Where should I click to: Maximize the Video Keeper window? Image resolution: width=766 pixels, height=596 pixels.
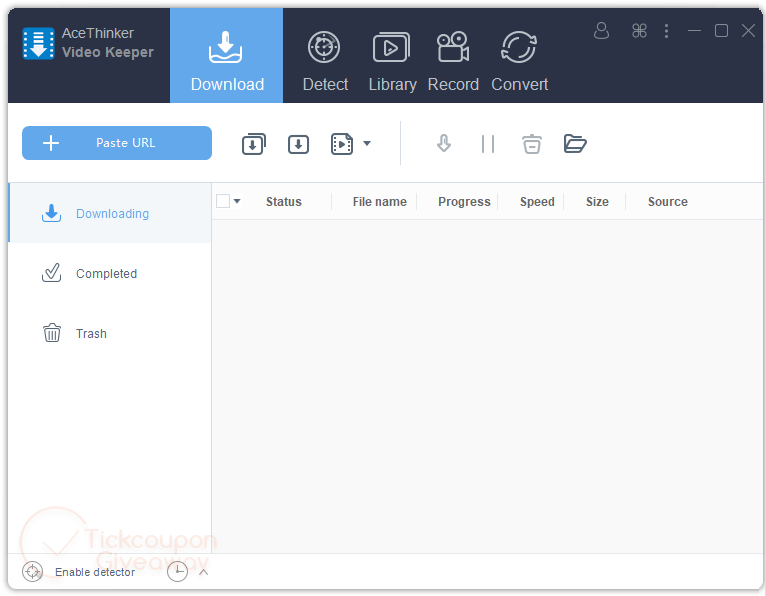tap(721, 31)
